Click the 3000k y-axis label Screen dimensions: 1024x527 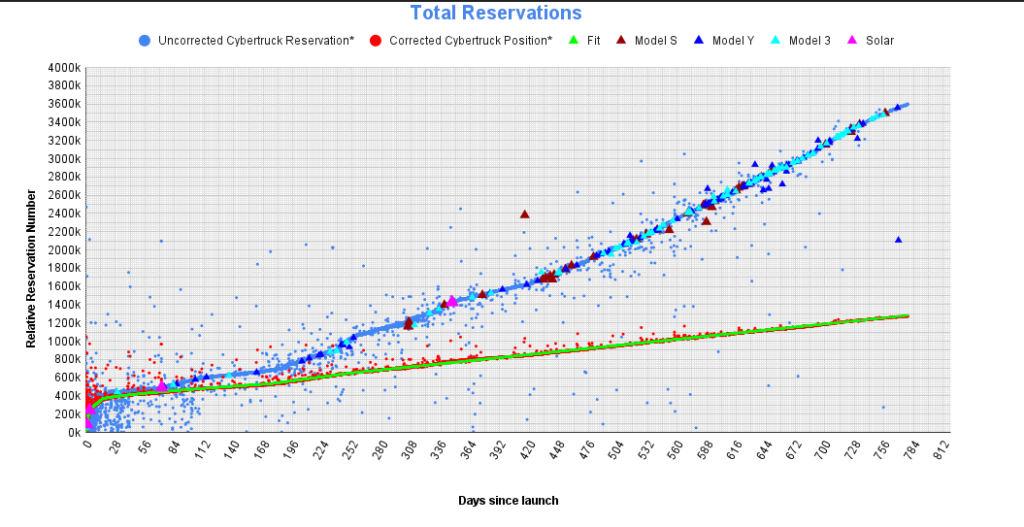[64, 159]
